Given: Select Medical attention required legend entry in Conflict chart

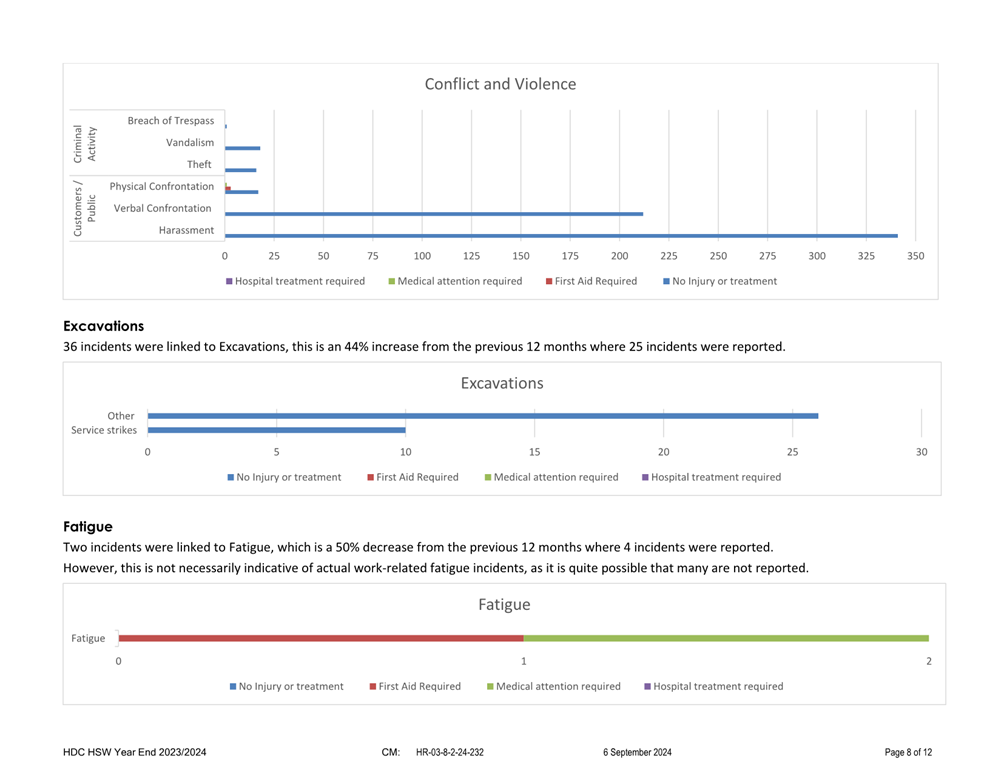Looking at the screenshot, I should (x=459, y=282).
